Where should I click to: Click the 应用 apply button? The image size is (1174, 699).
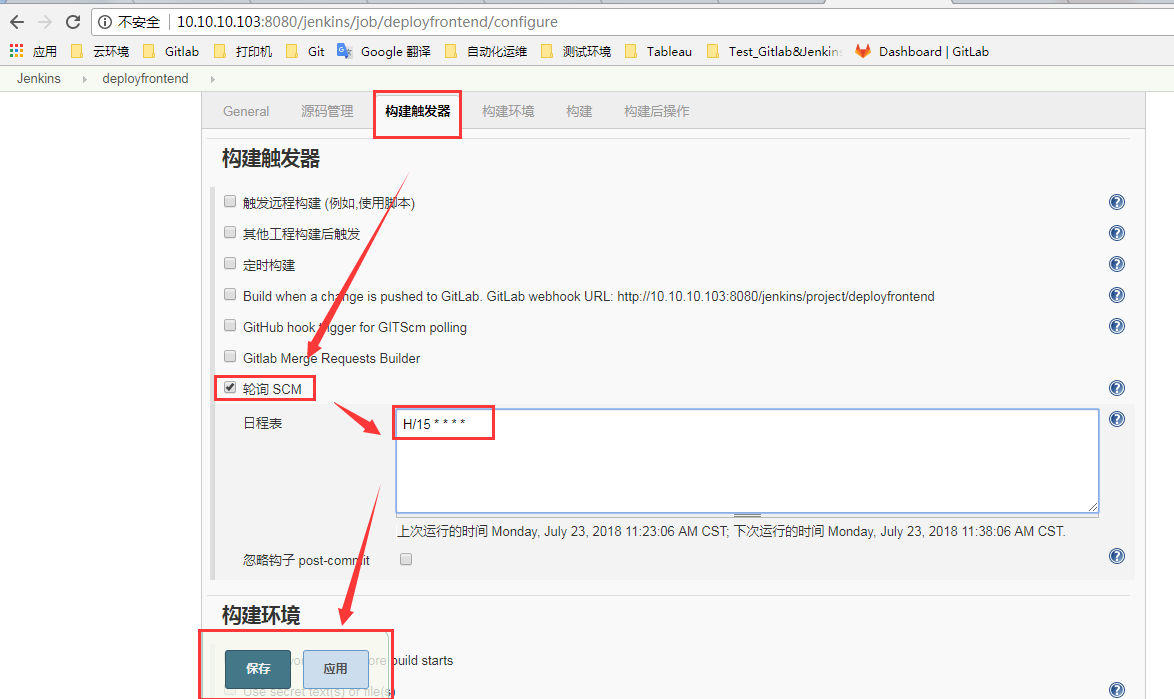click(x=335, y=668)
